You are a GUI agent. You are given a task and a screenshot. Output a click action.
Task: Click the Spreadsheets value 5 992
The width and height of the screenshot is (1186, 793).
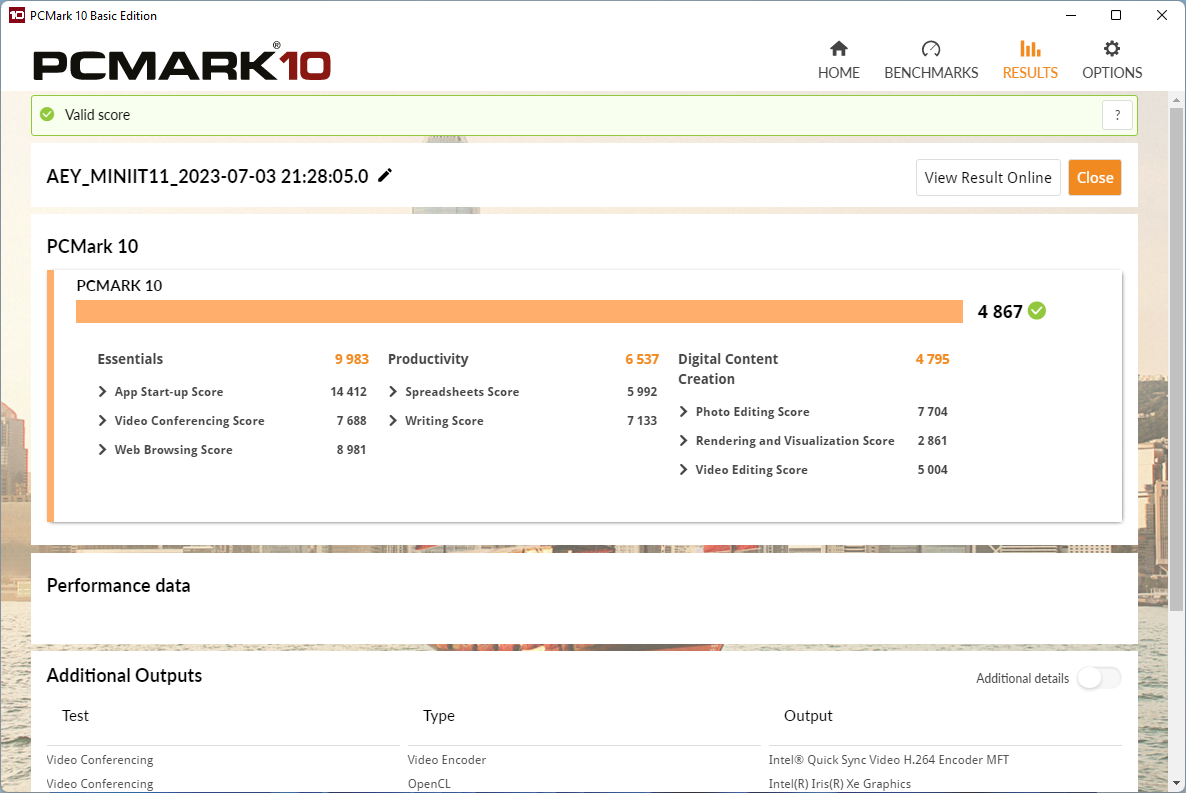click(x=642, y=391)
